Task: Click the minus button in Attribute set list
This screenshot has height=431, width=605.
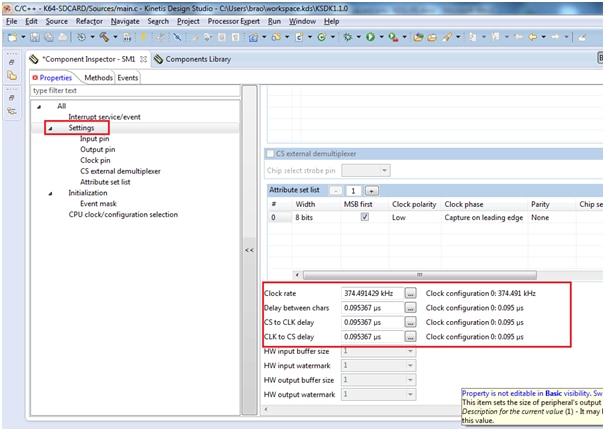Action: pos(336,190)
